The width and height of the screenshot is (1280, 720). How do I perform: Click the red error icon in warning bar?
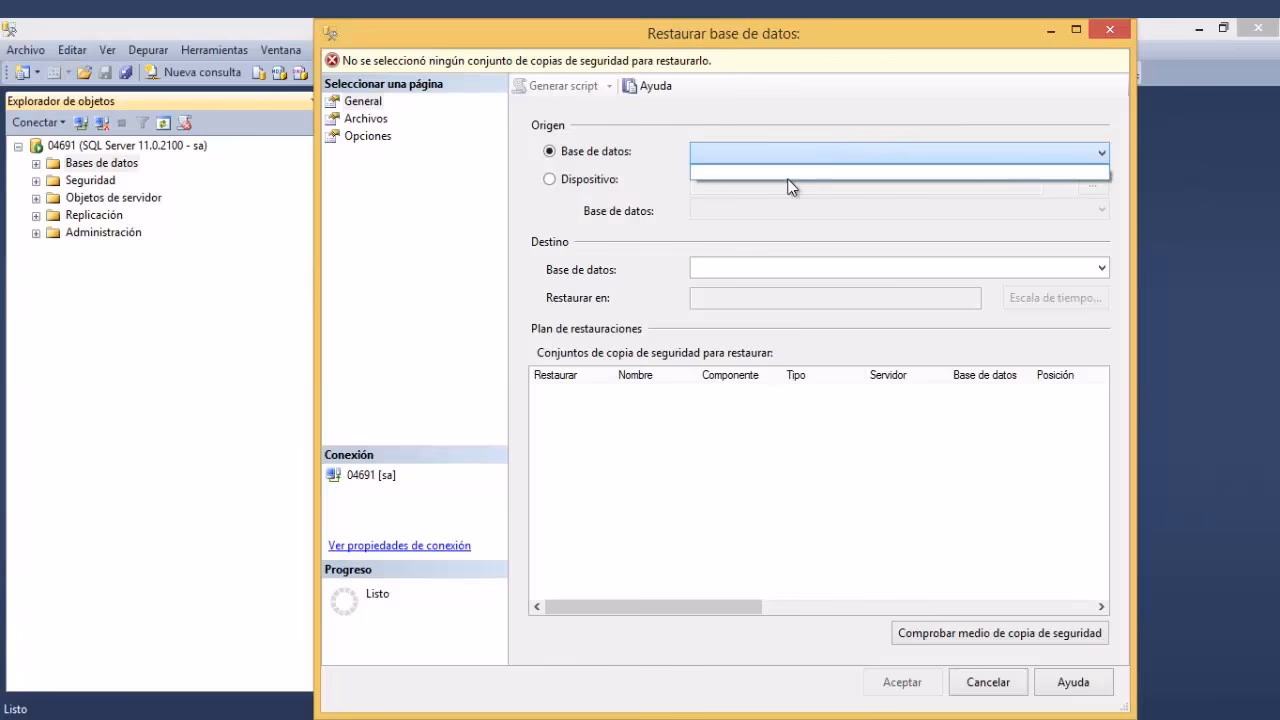point(332,60)
